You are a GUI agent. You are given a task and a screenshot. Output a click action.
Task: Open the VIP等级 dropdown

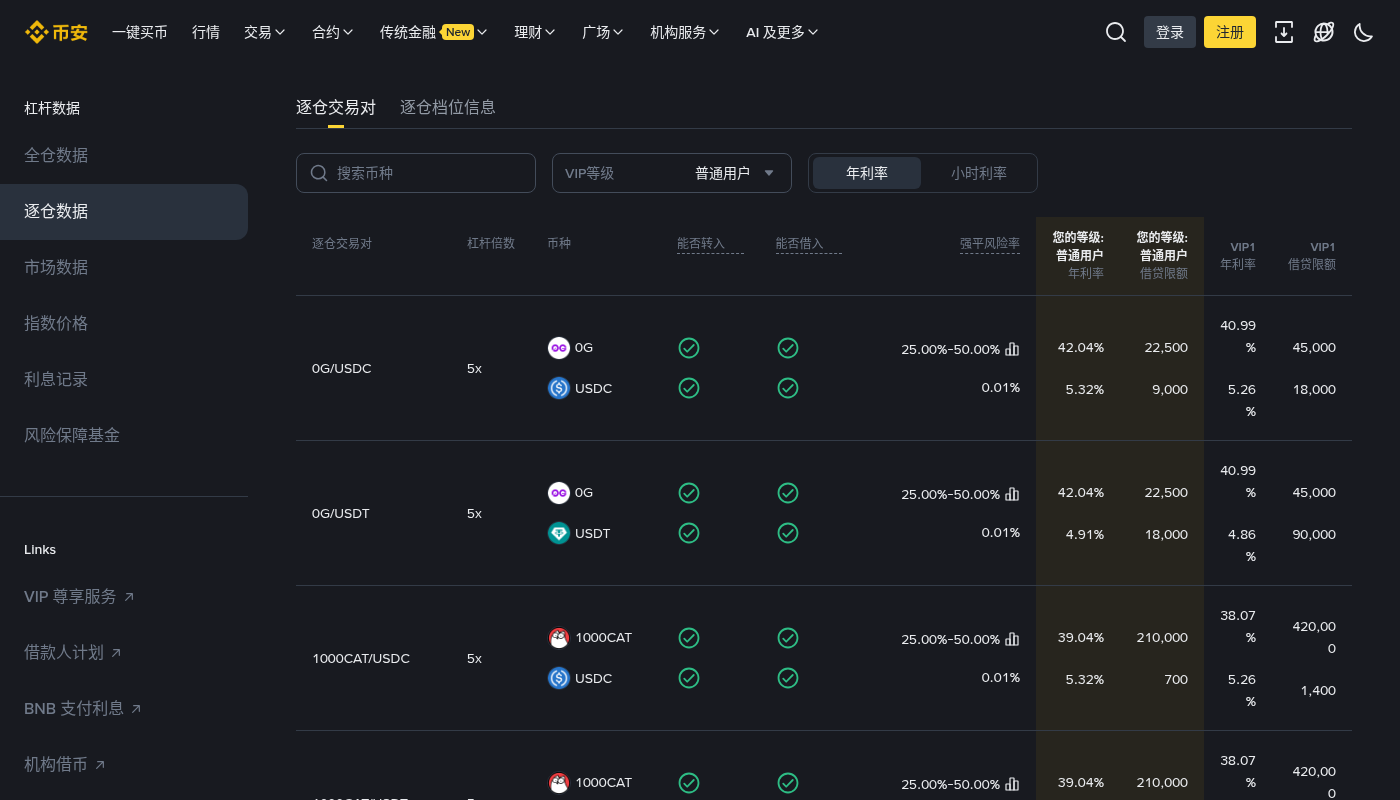[672, 173]
